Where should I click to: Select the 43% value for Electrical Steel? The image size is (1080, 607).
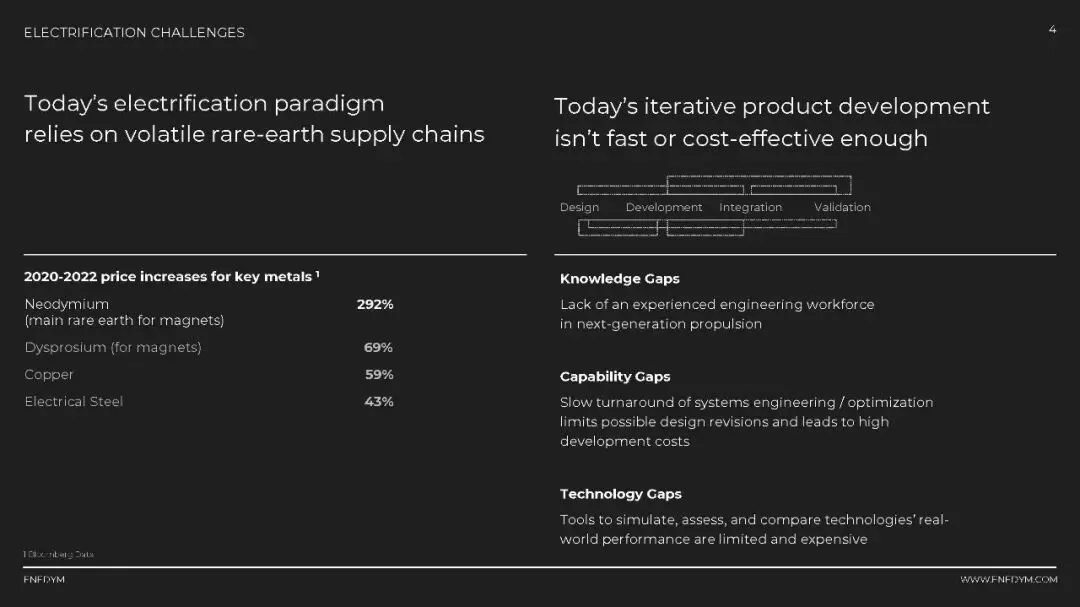click(378, 401)
